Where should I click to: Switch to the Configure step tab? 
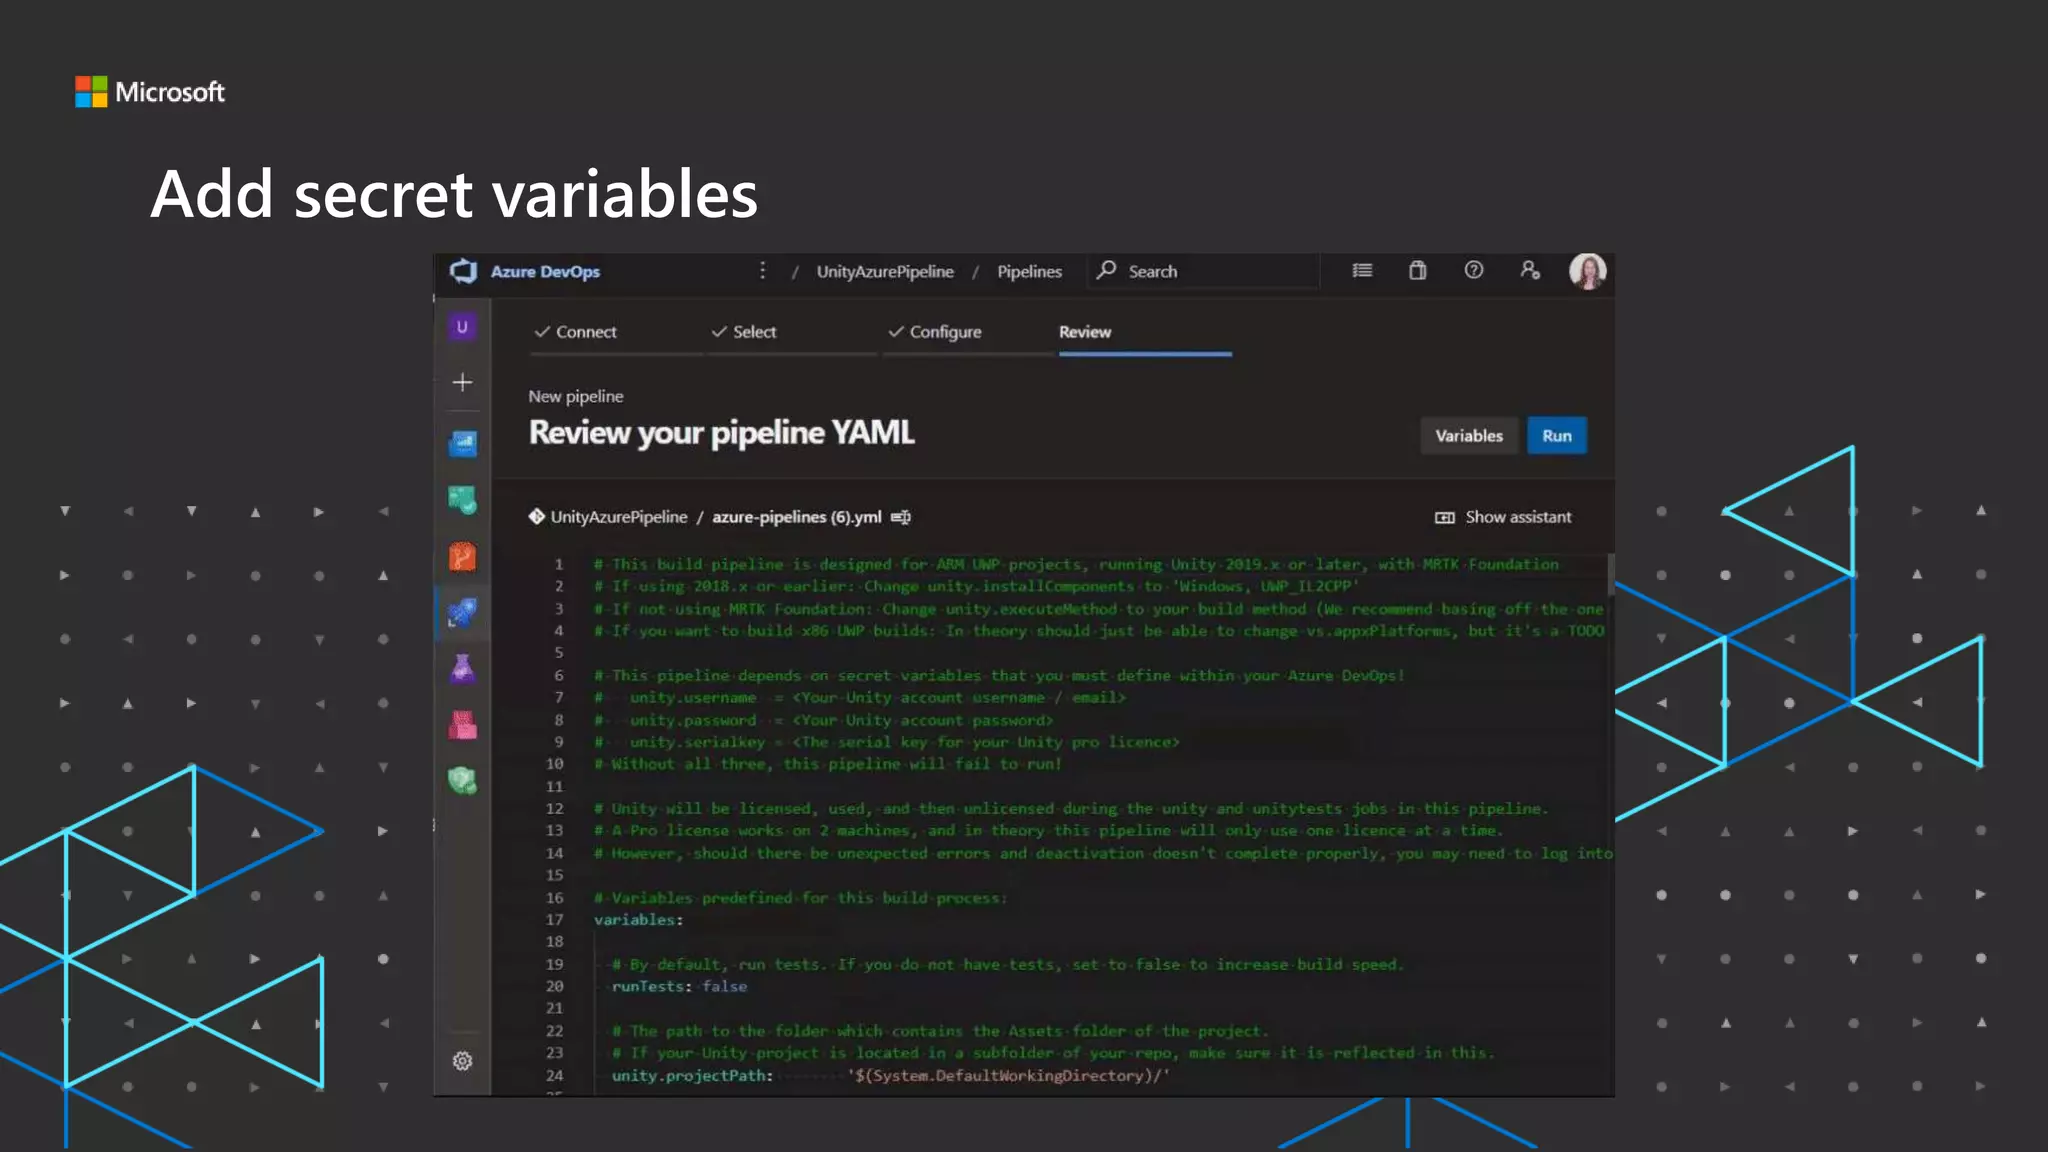tap(935, 332)
